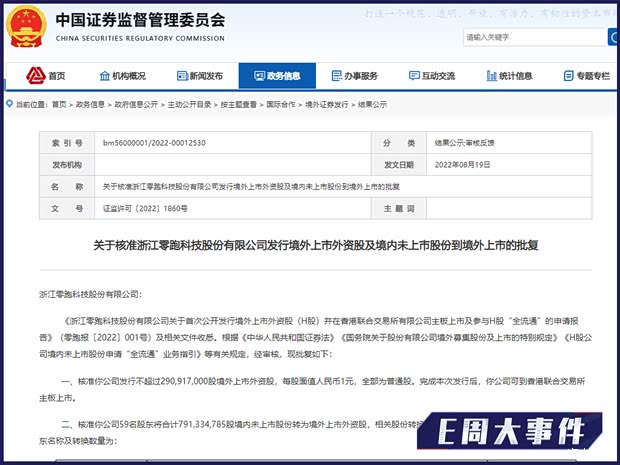Follow the 政务信息 breadcrumb link

tap(90, 104)
